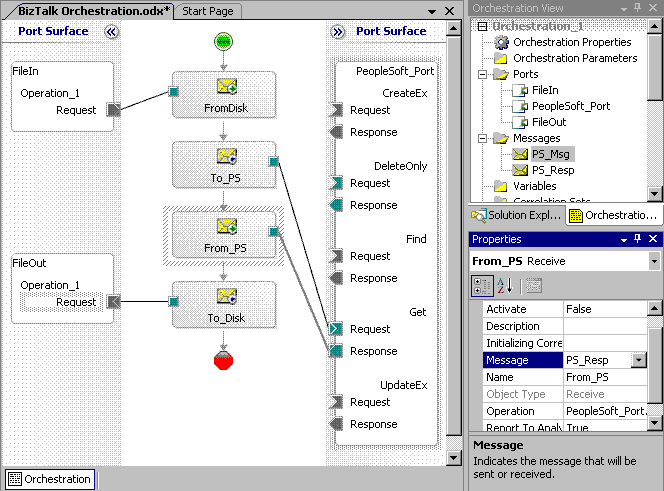Select the To_Disk send shape
This screenshot has height=491, width=664.
coord(224,305)
